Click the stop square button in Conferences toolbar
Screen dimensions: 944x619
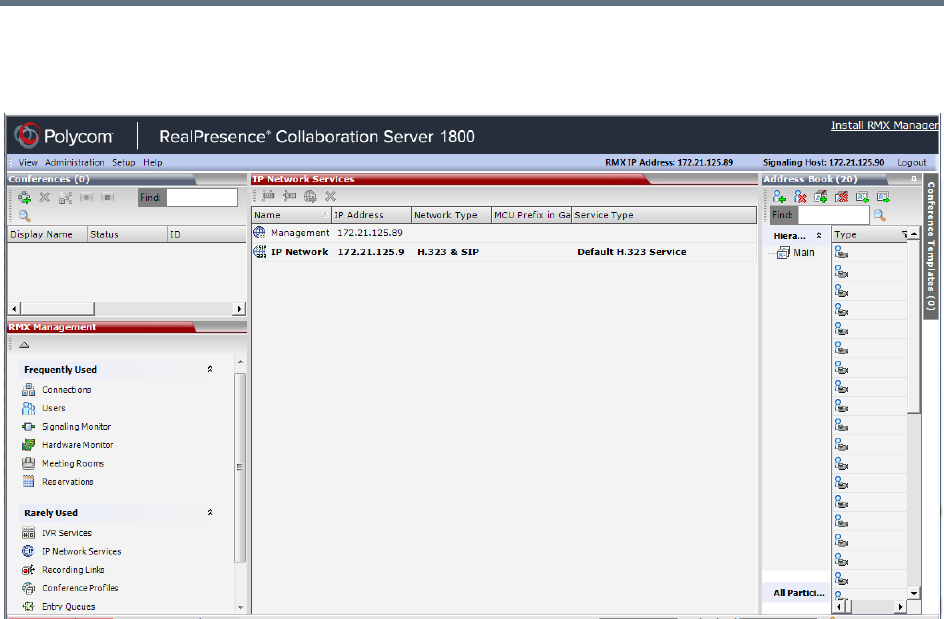[108, 198]
